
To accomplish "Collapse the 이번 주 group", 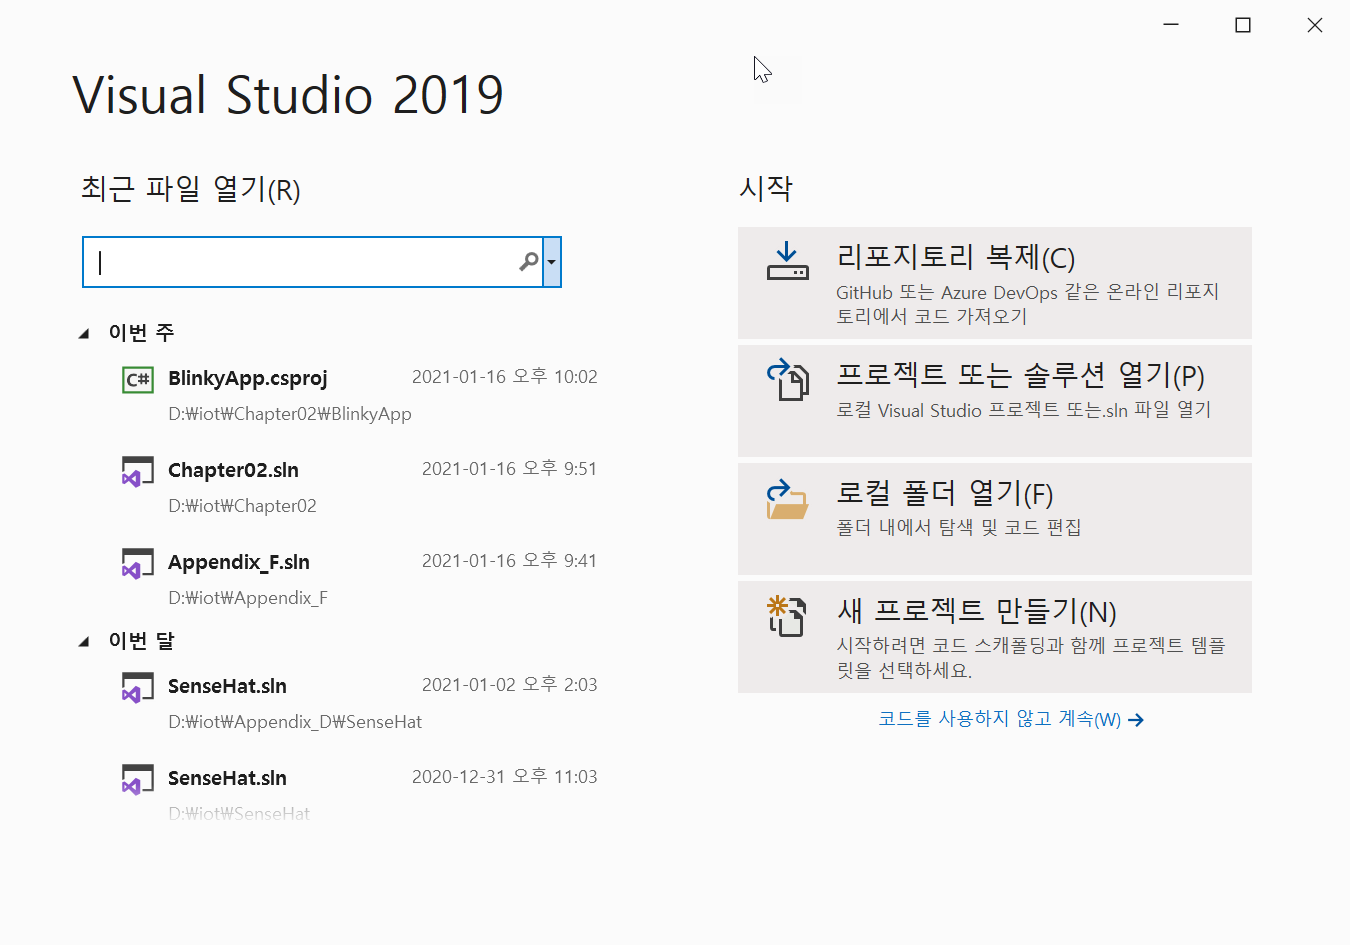I will [x=84, y=334].
